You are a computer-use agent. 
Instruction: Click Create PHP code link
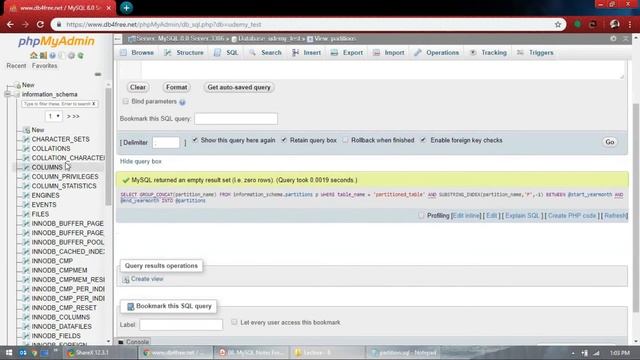(572, 216)
